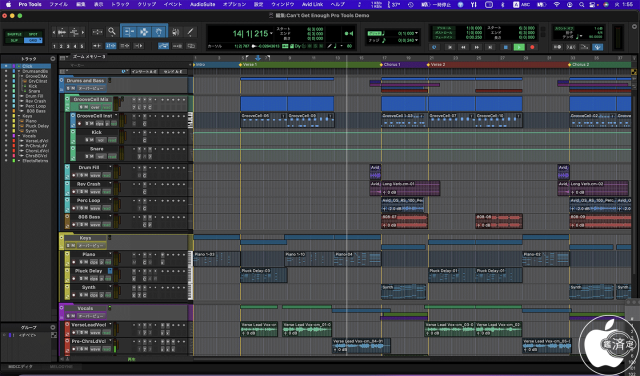The image size is (640, 376).
Task: Click the Go to End transport button
Action: click(490, 47)
